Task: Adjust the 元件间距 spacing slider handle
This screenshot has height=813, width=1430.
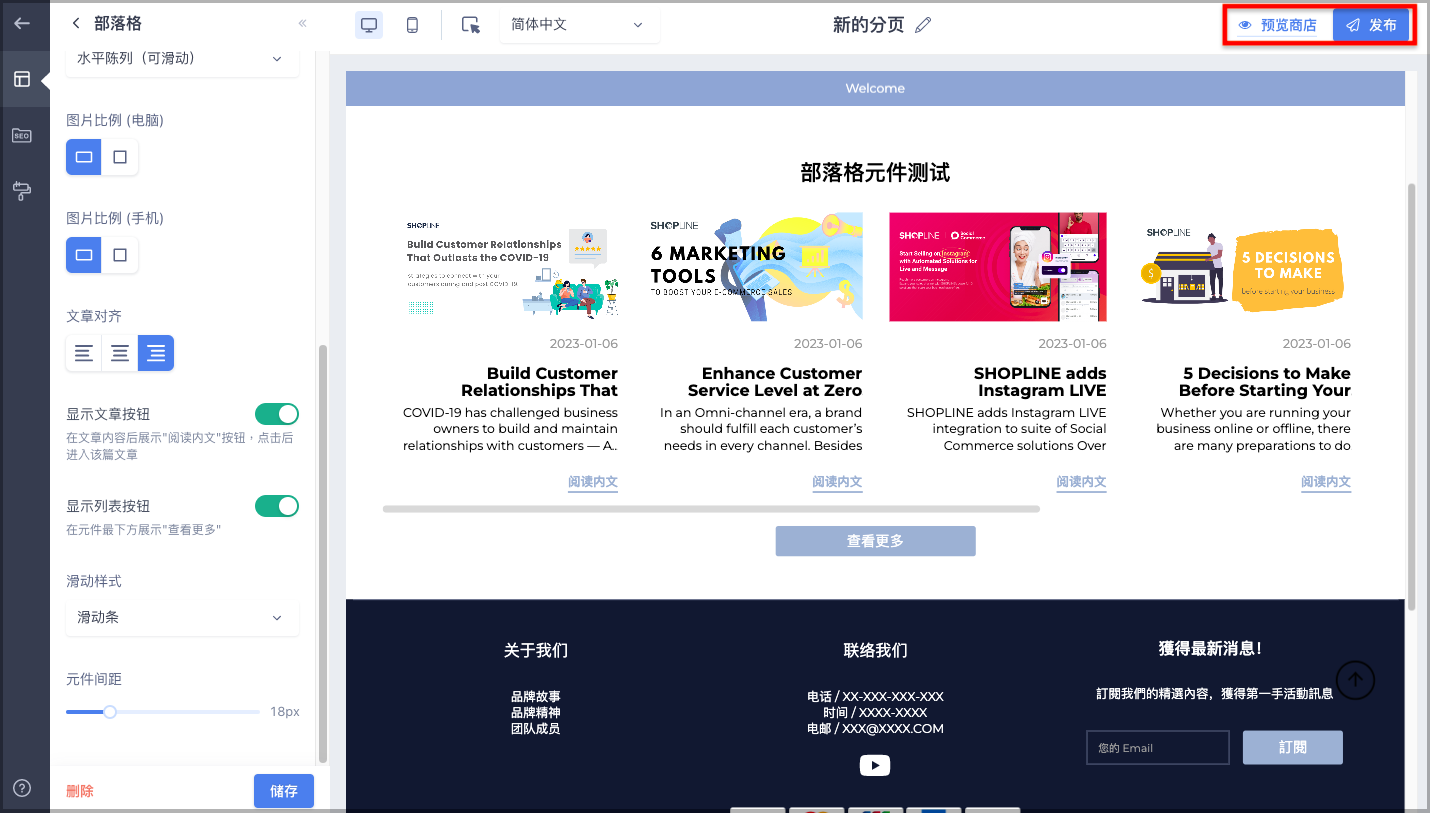Action: click(x=110, y=712)
